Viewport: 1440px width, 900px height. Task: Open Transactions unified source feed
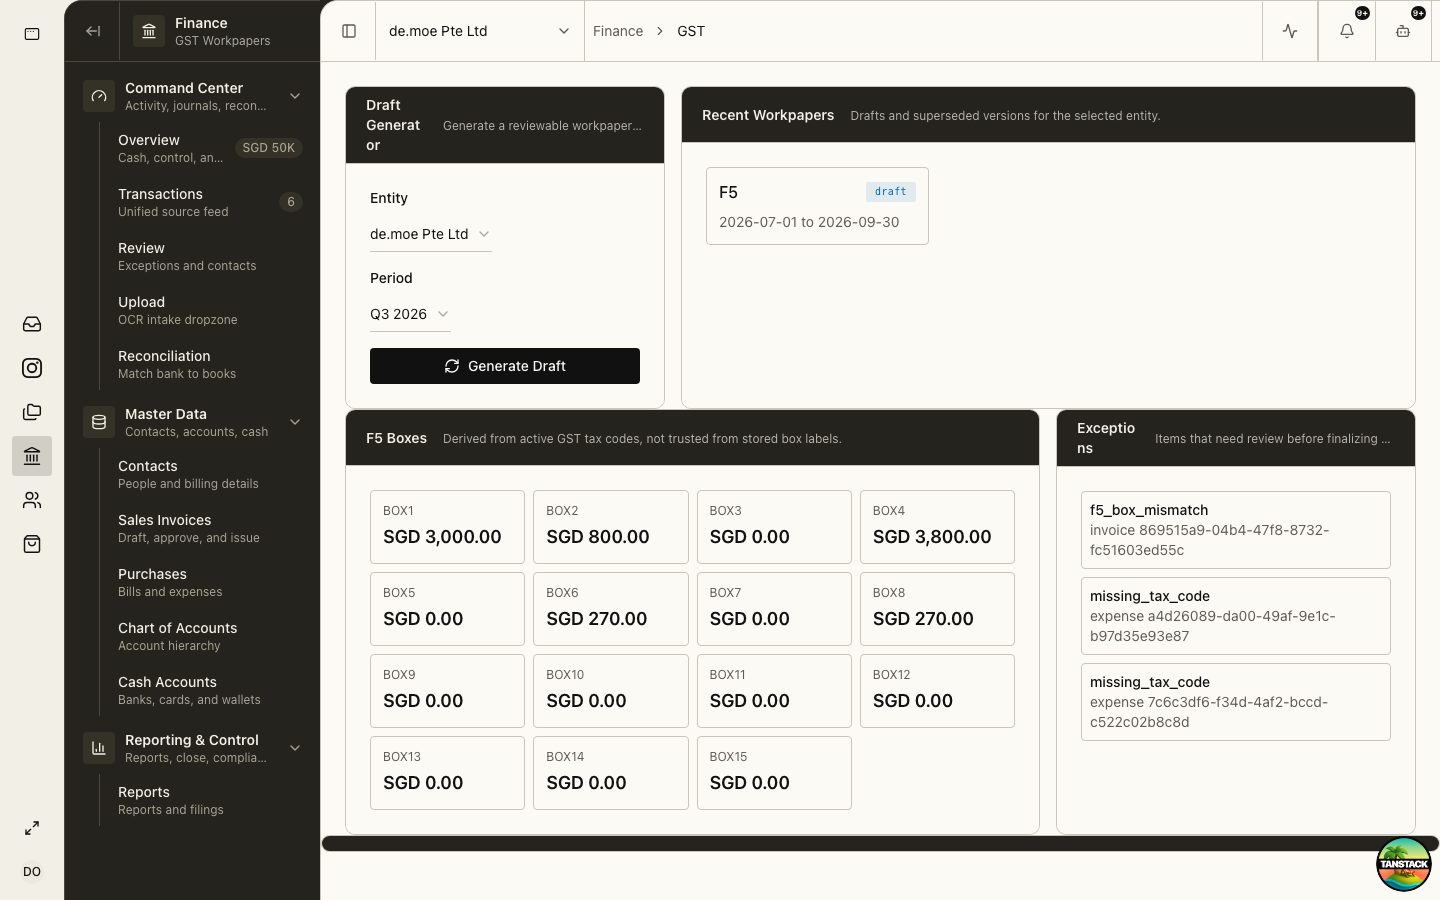tap(208, 202)
